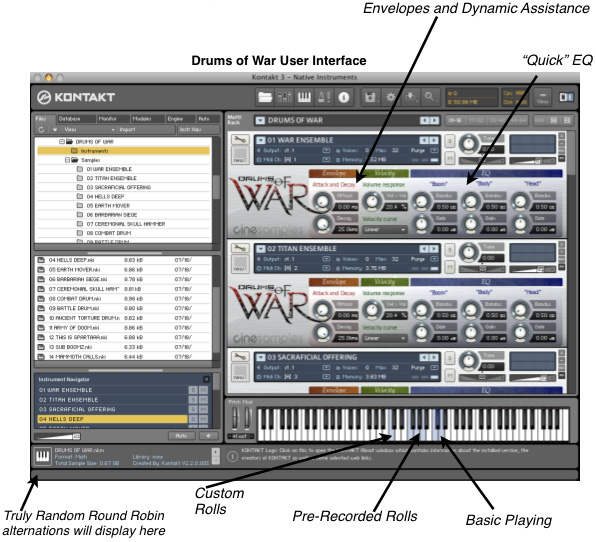Click the magnifier search icon in toolbar
Screen dimensions: 596x542
click(x=429, y=97)
